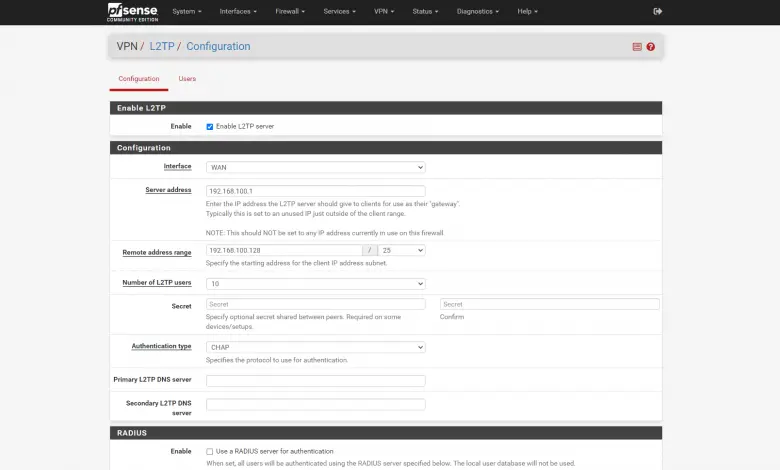Click the Primary L2TP DNS server field

[315, 380]
